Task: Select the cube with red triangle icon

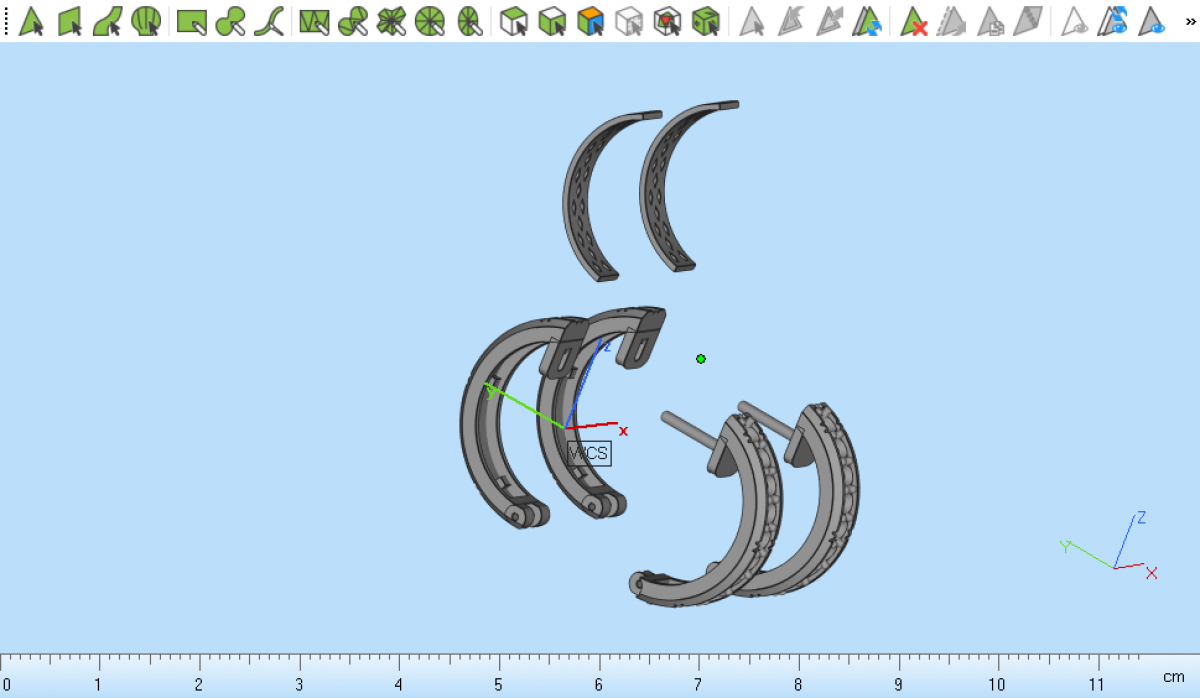Action: [x=667, y=20]
